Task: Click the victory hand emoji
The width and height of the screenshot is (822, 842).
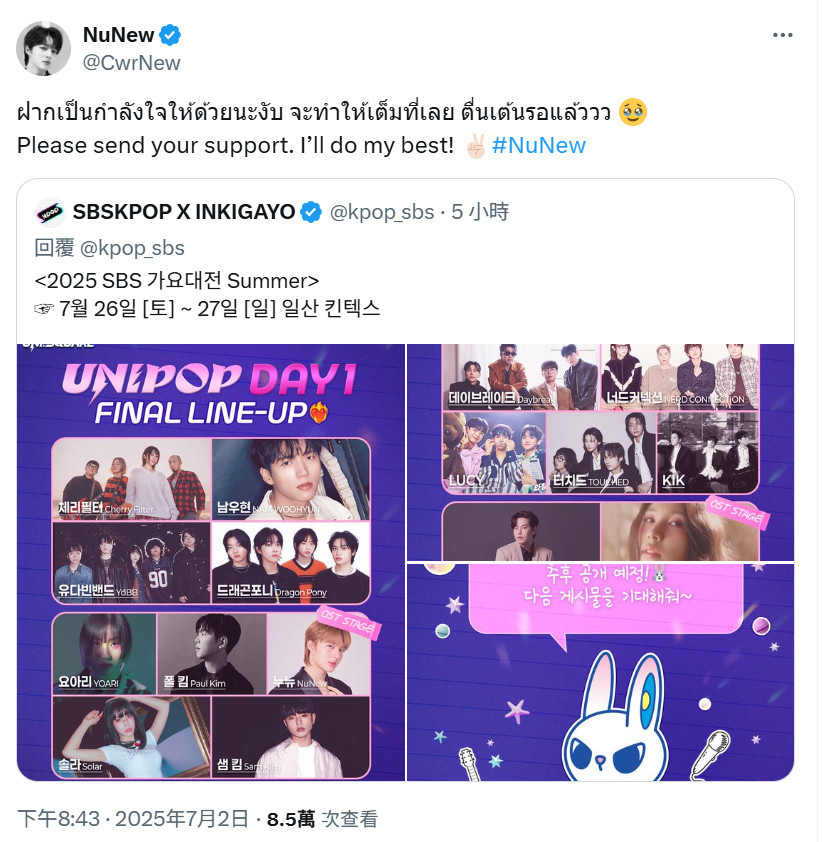Action: pos(476,146)
